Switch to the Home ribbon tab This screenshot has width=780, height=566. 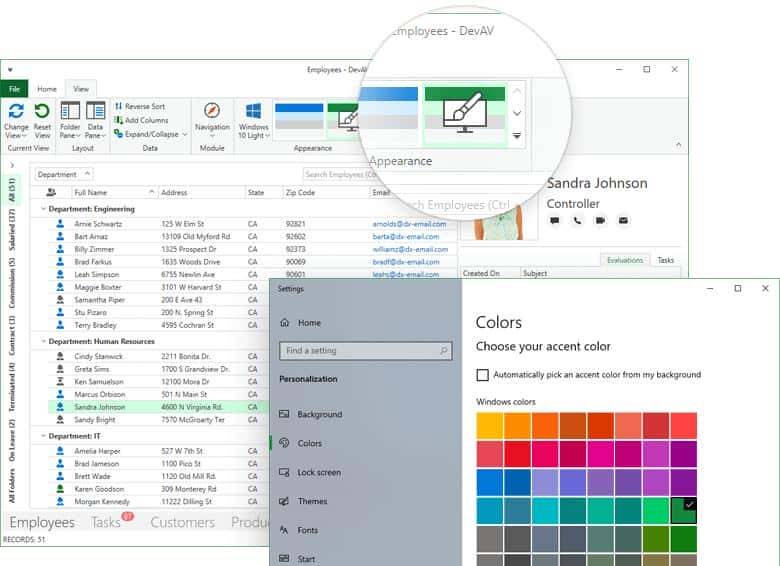(47, 89)
